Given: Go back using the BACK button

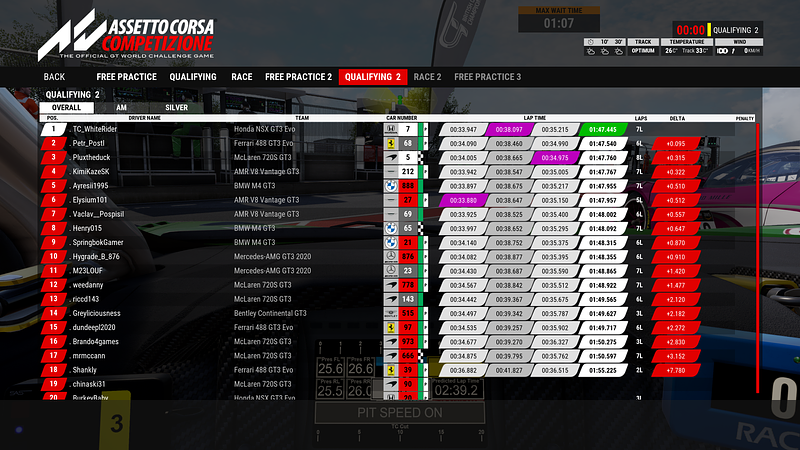Looking at the screenshot, I should (x=54, y=77).
